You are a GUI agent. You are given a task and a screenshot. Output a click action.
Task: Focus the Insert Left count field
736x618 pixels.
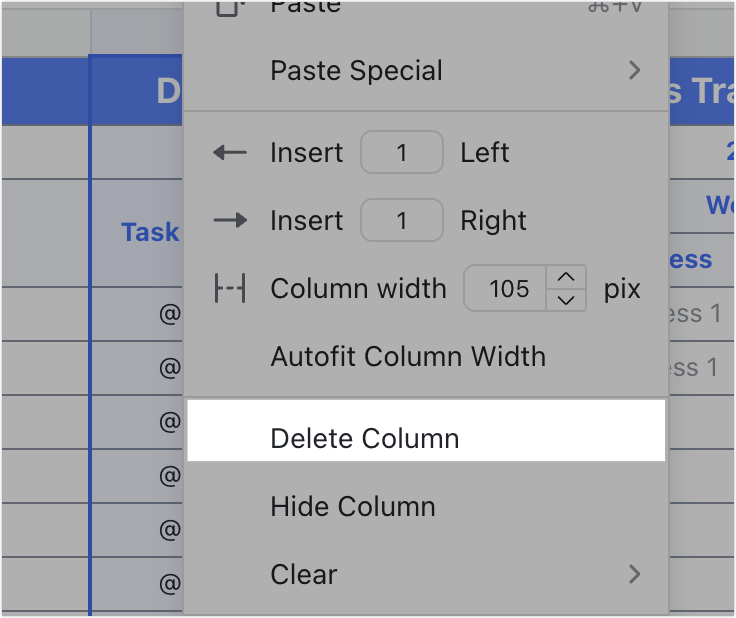click(402, 152)
